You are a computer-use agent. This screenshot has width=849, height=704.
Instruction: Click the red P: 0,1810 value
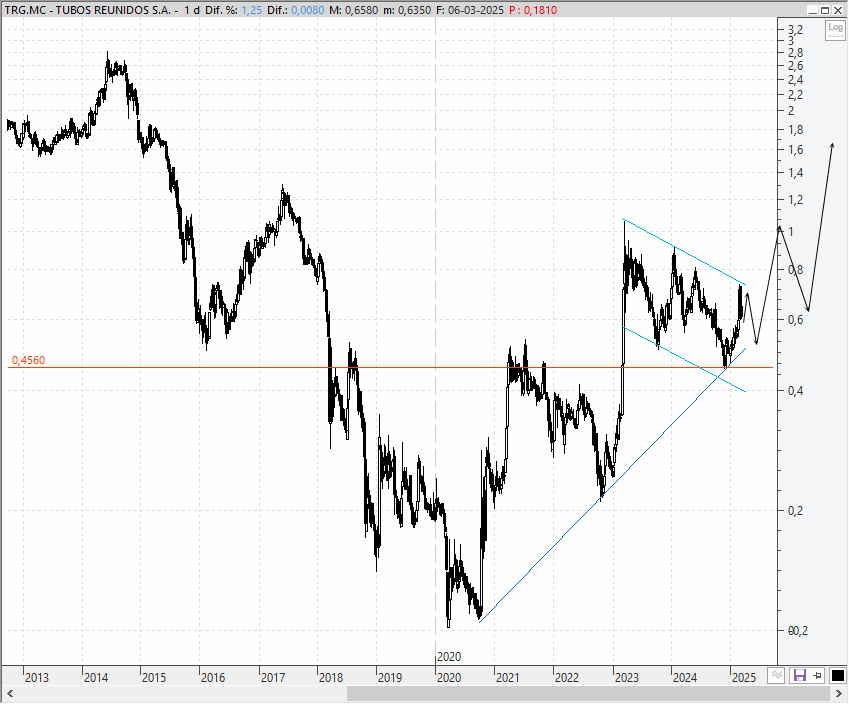point(533,10)
